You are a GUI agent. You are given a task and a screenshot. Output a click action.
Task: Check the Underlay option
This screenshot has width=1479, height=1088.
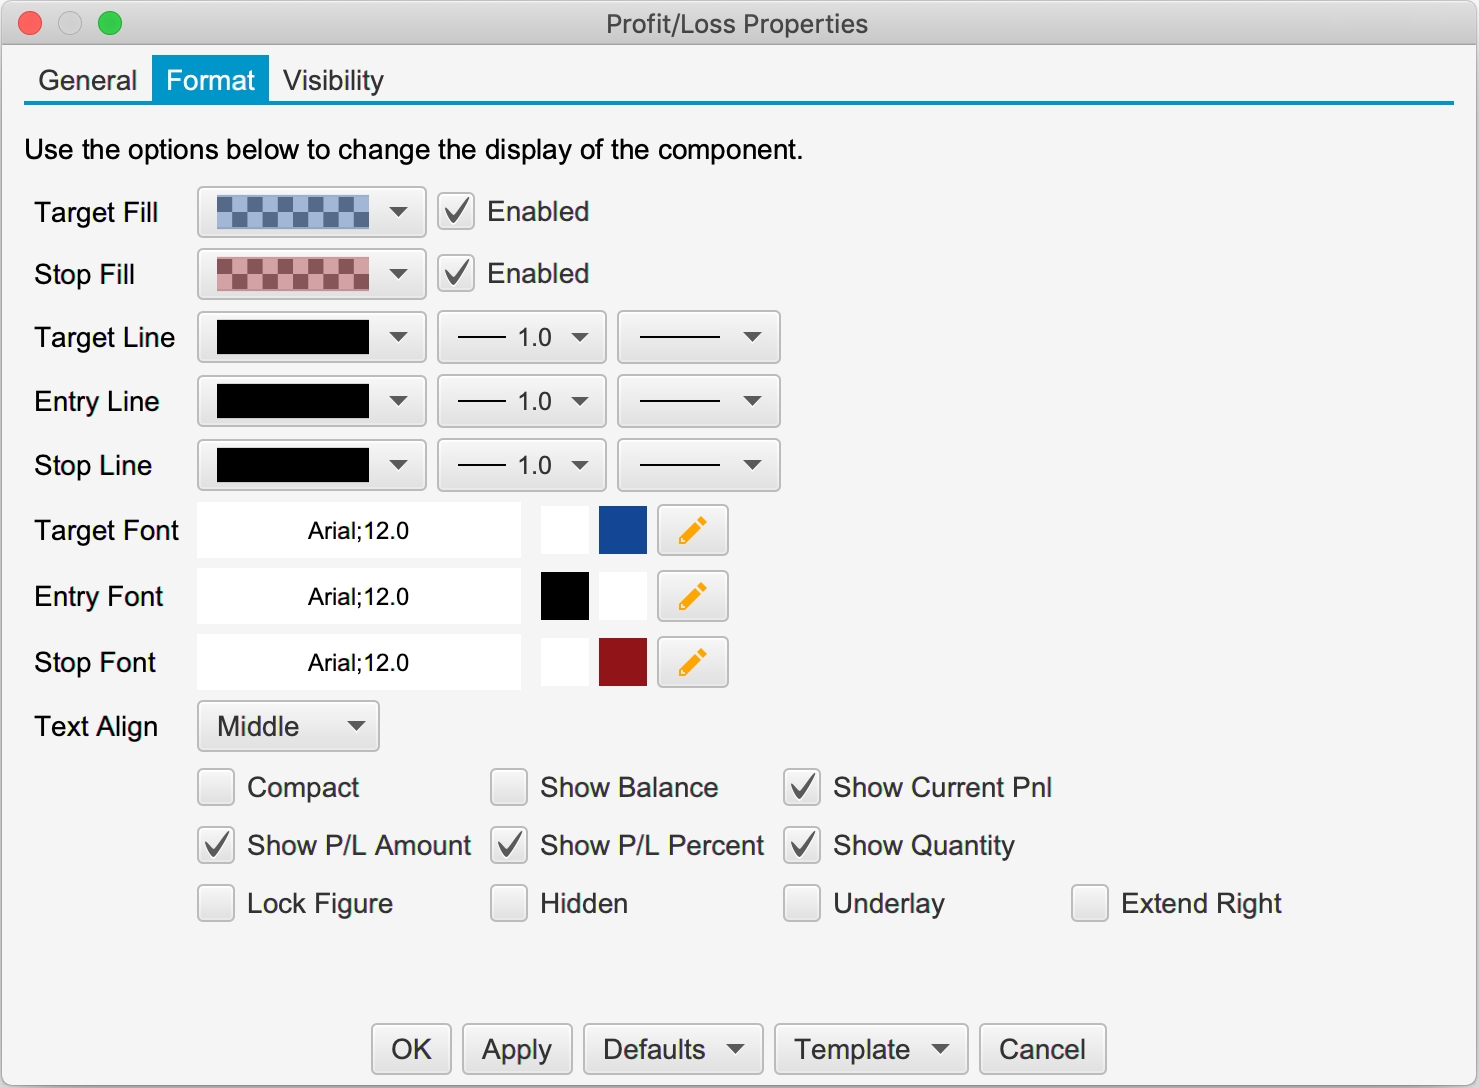(x=802, y=903)
